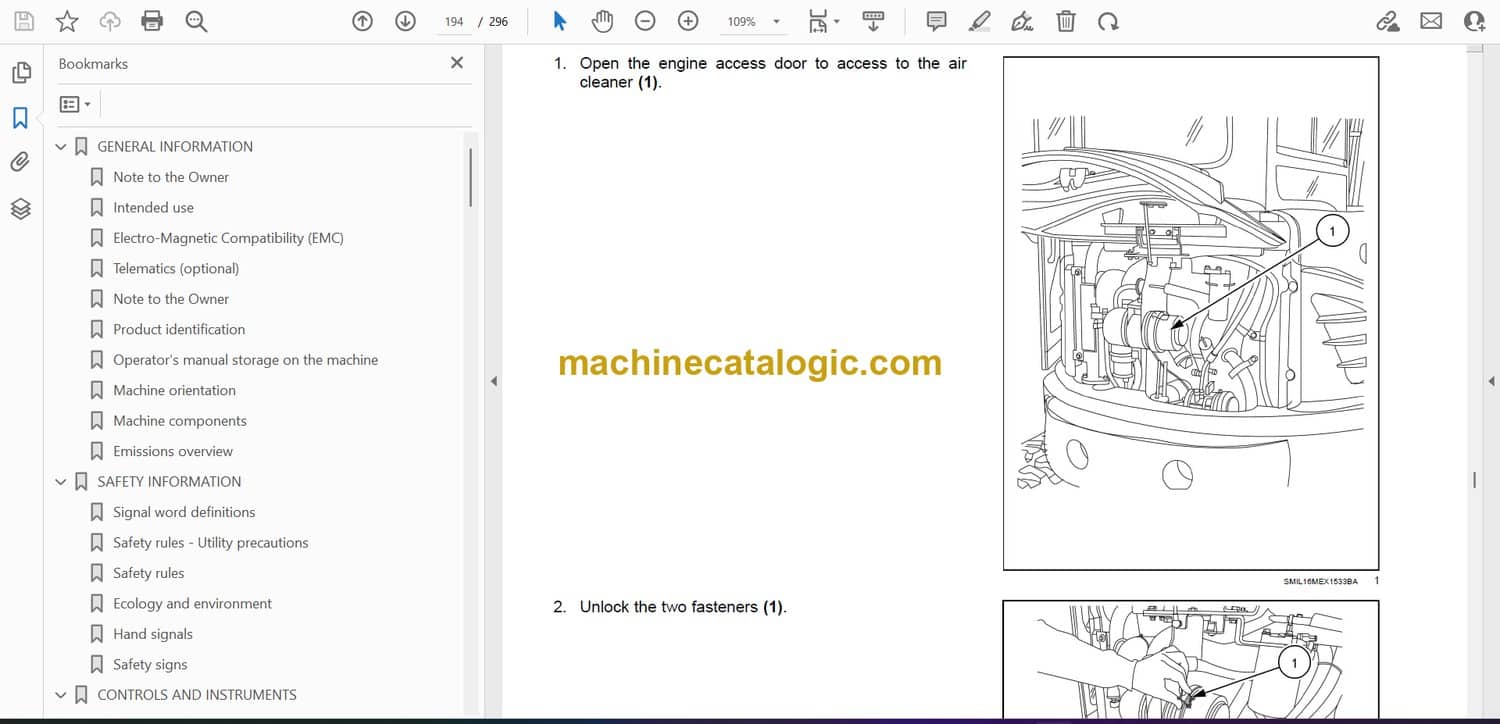Close the Bookmarks panel

pos(457,63)
